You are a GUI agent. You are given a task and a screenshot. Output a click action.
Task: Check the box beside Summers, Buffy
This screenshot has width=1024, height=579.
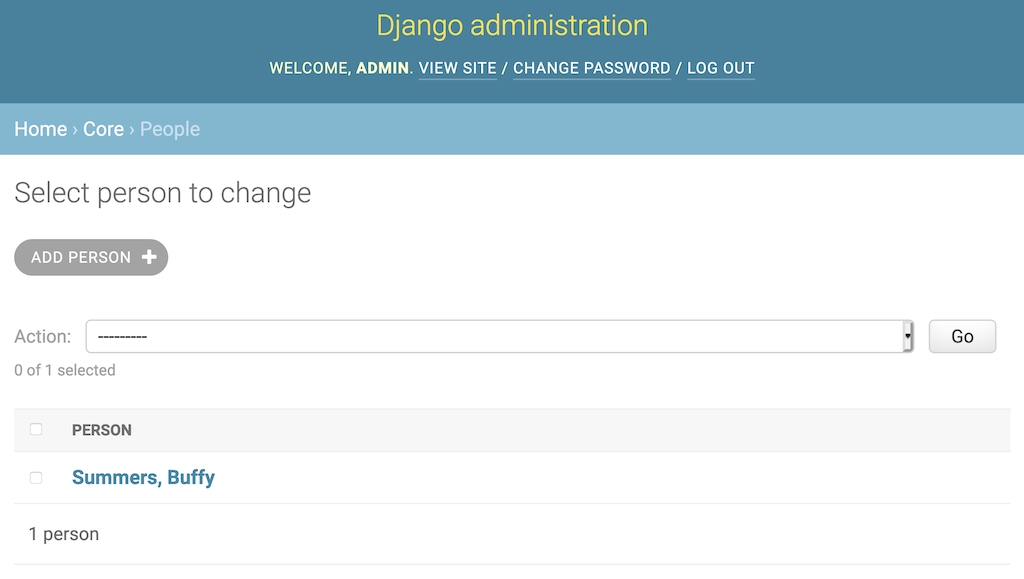coord(36,478)
